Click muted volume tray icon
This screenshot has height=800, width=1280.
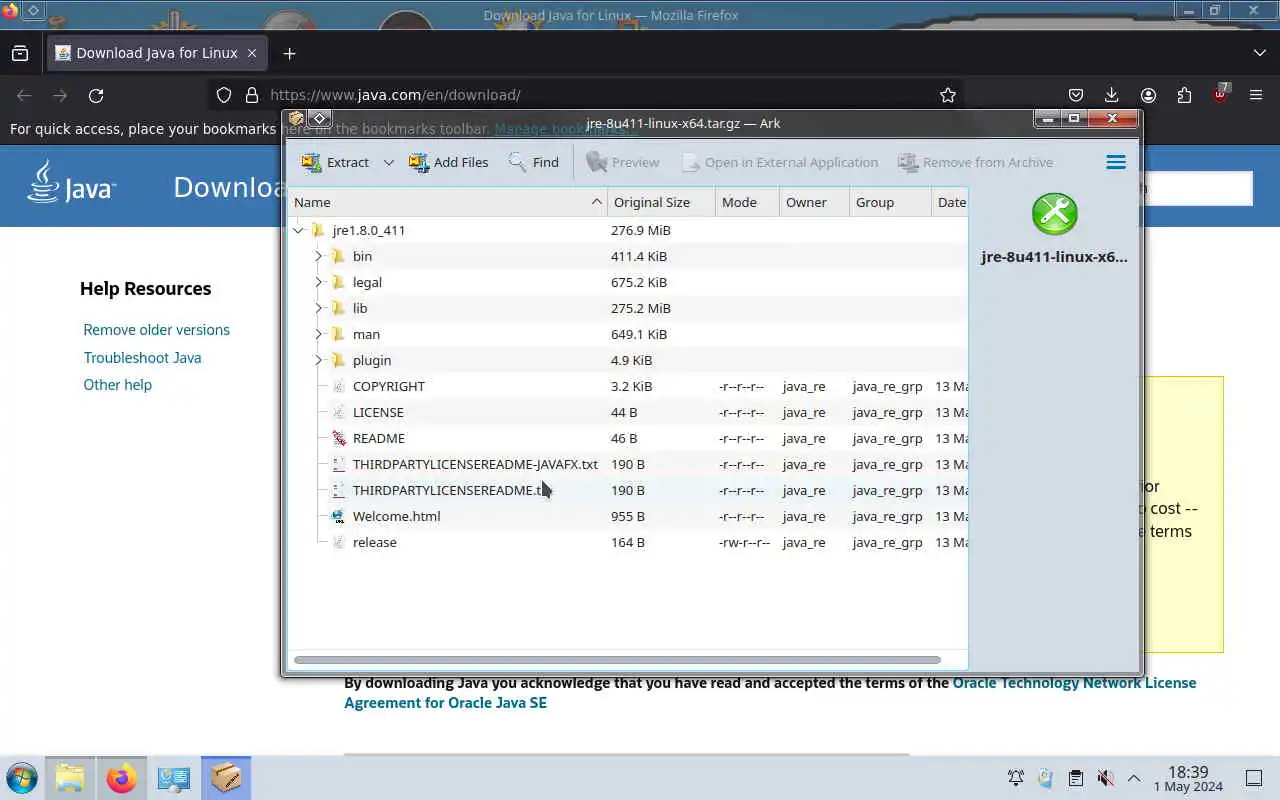[1105, 778]
